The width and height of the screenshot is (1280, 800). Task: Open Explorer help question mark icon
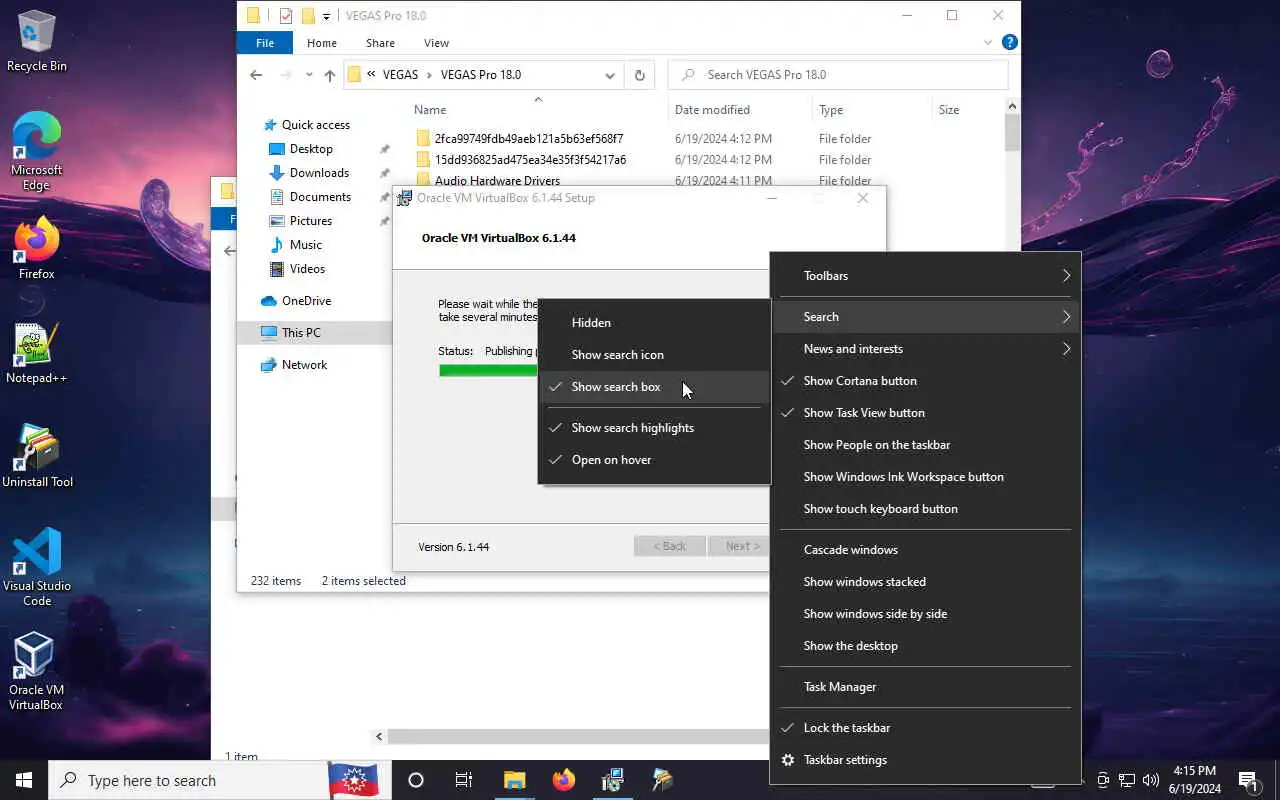(1010, 43)
